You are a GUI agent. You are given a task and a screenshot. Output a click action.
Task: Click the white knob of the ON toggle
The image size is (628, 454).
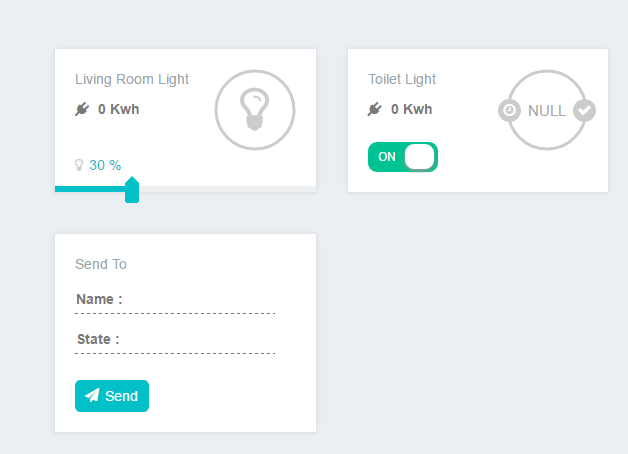pos(419,157)
